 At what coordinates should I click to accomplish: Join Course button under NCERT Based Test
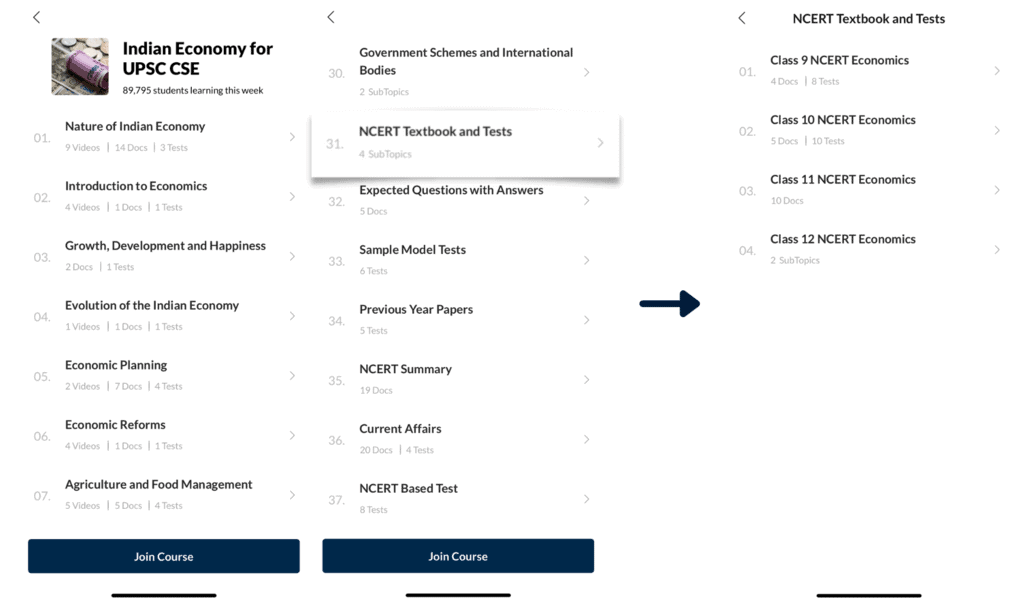pyautogui.click(x=458, y=557)
